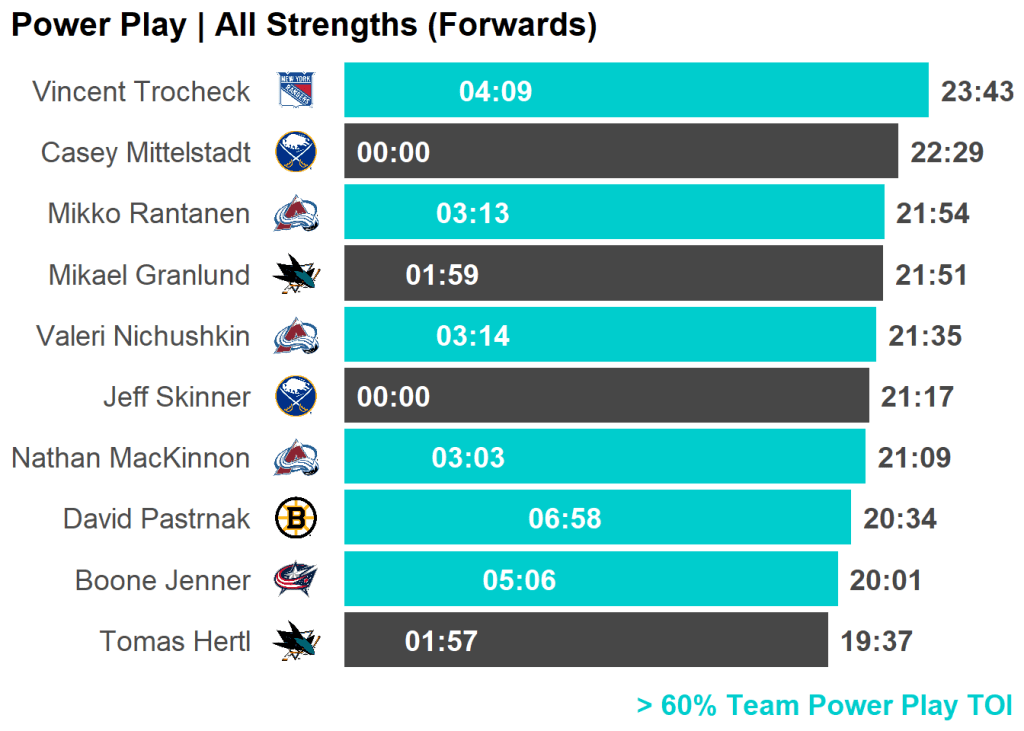Click the Sharks logo next to Tomas Hertl
This screenshot has height=731, width=1024.
click(x=296, y=641)
